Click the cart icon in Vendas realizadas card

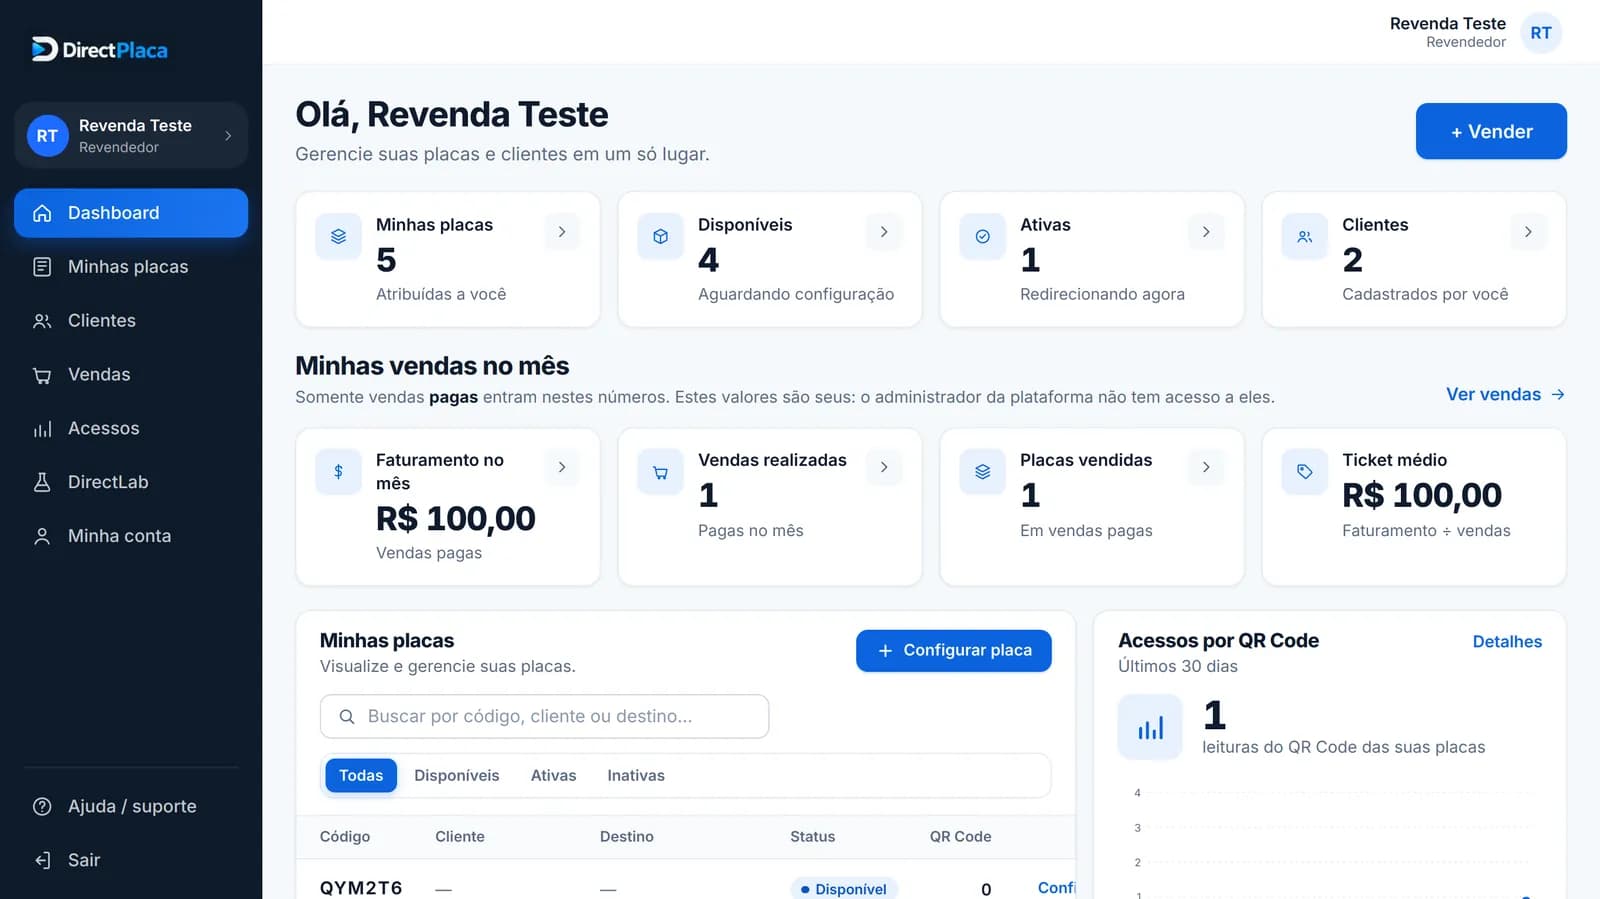661,472
